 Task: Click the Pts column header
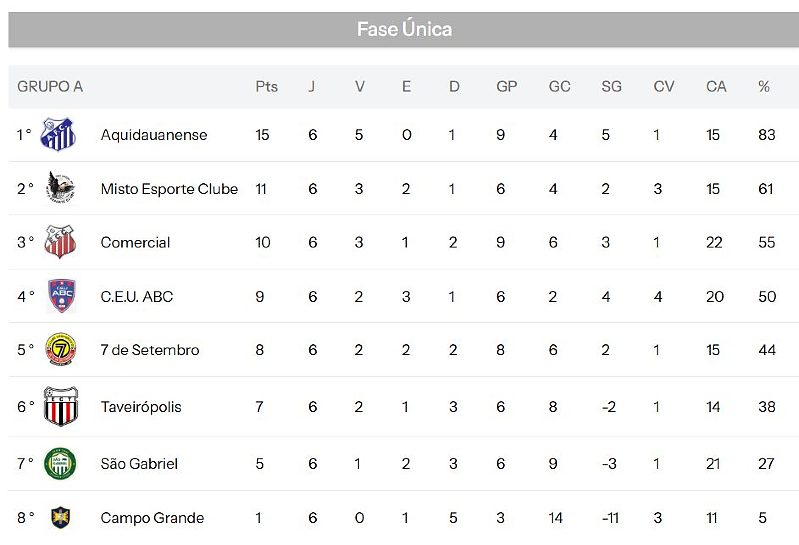(x=267, y=87)
